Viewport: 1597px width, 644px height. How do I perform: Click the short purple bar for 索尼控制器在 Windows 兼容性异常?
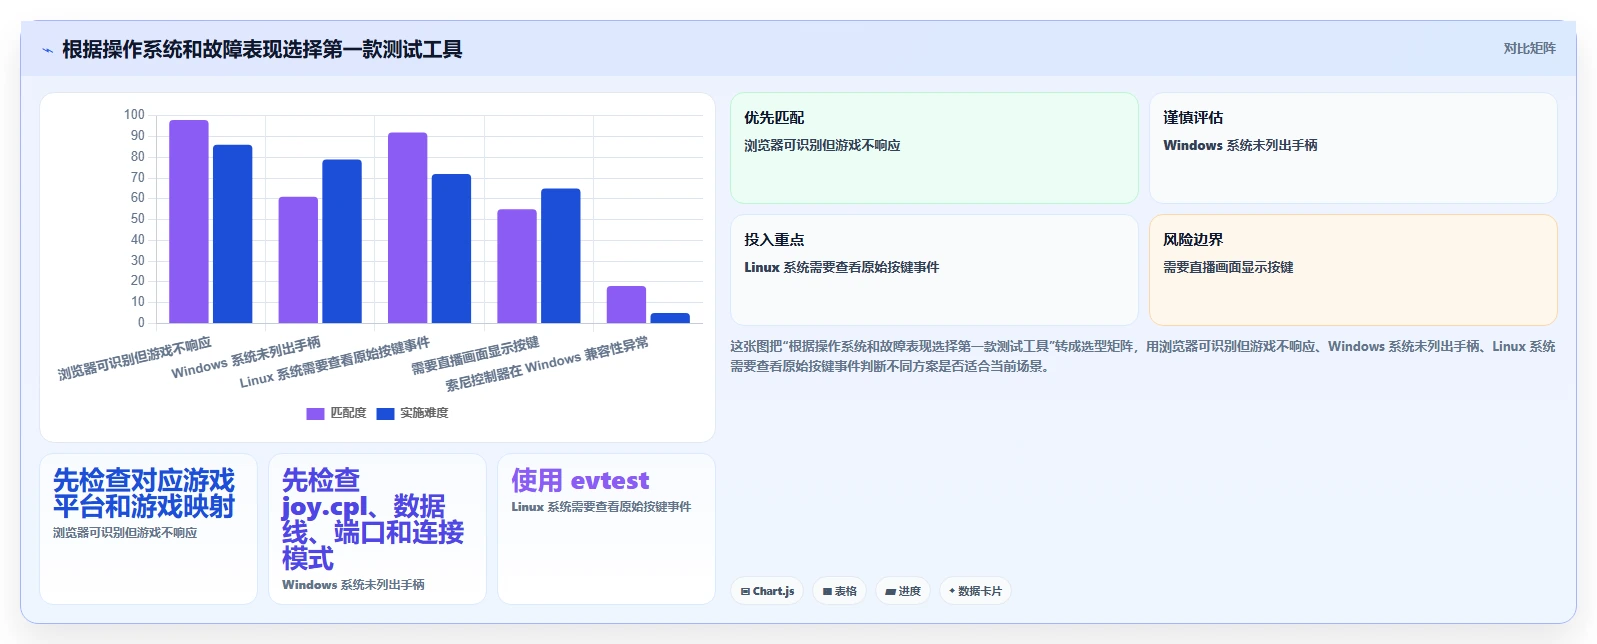pyautogui.click(x=626, y=304)
